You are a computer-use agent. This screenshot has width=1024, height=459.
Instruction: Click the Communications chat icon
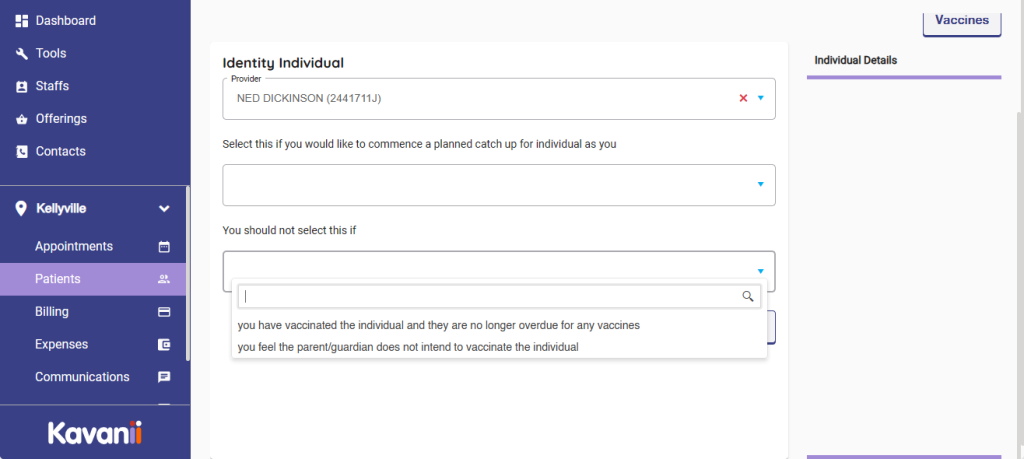click(164, 378)
